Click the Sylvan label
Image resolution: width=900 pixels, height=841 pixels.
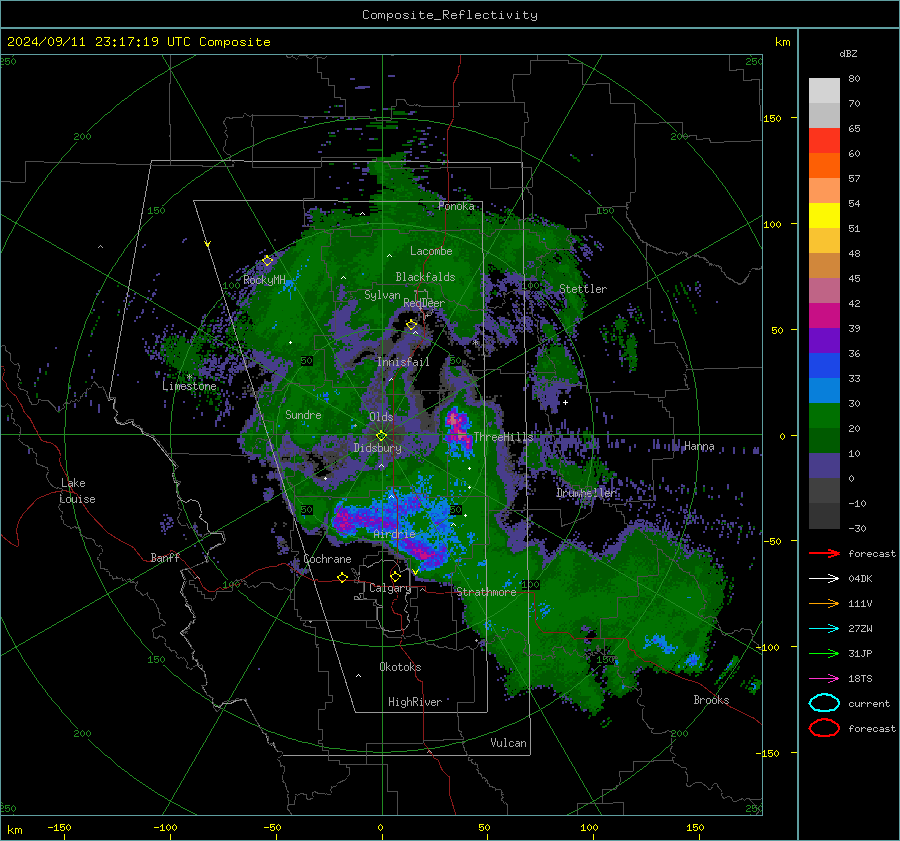tap(382, 295)
